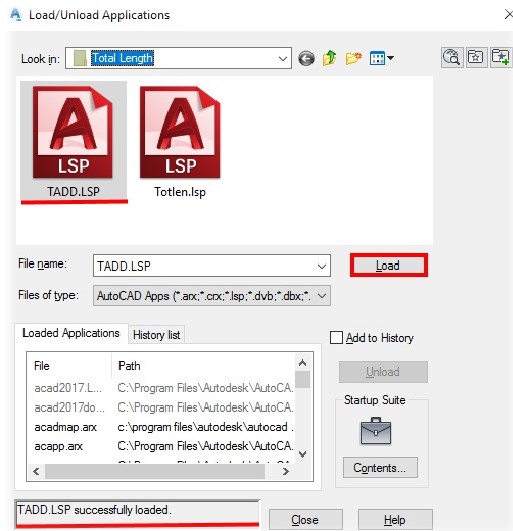
Task: Go up one folder level icon
Action: tap(329, 58)
